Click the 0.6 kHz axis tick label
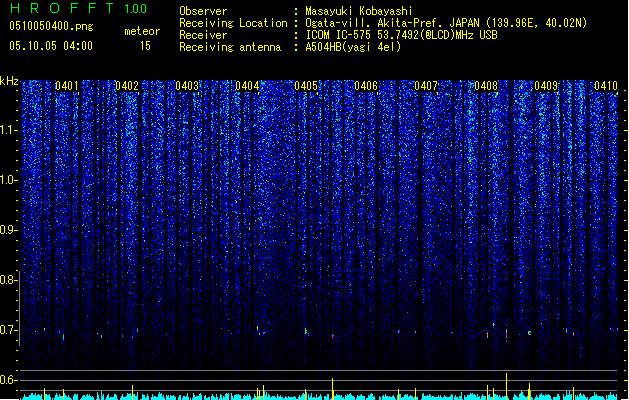The height and width of the screenshot is (400, 629). [8, 380]
